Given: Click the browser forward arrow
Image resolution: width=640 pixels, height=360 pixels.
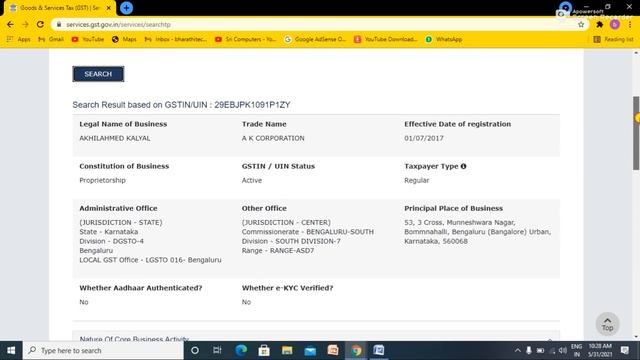Looking at the screenshot, I should tap(25, 24).
